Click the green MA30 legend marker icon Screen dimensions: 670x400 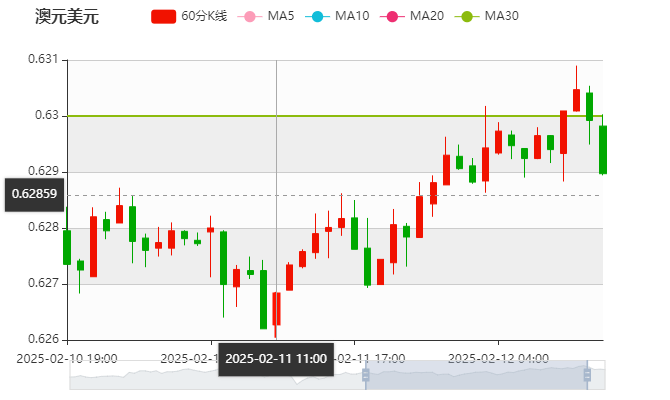(x=466, y=16)
